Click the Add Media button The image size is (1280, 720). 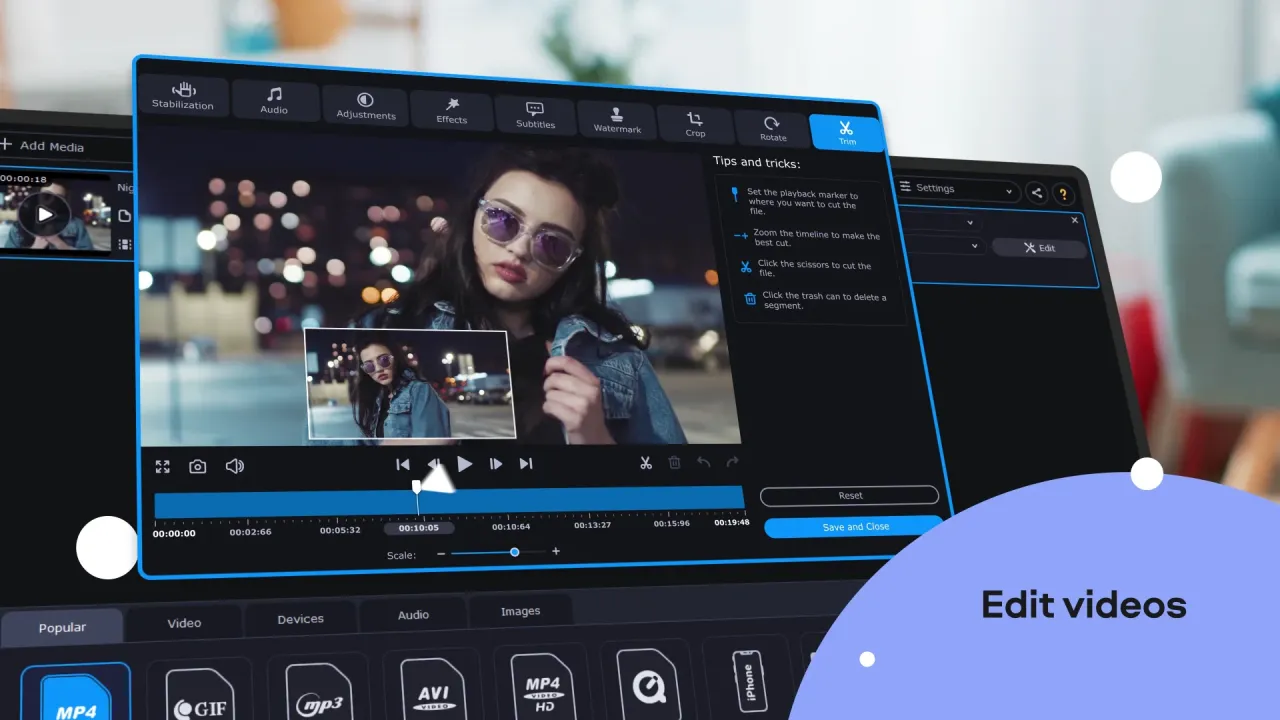tap(43, 146)
